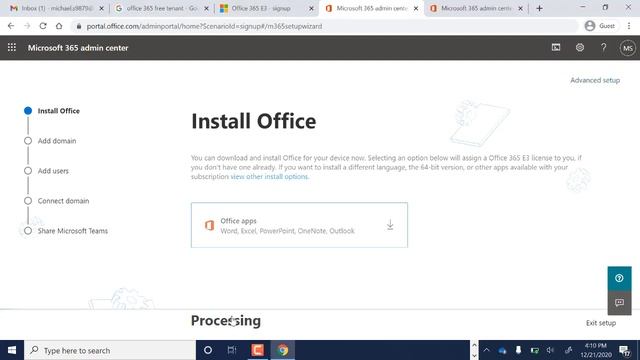Close the Gmail Inbox tab

(102, 8)
